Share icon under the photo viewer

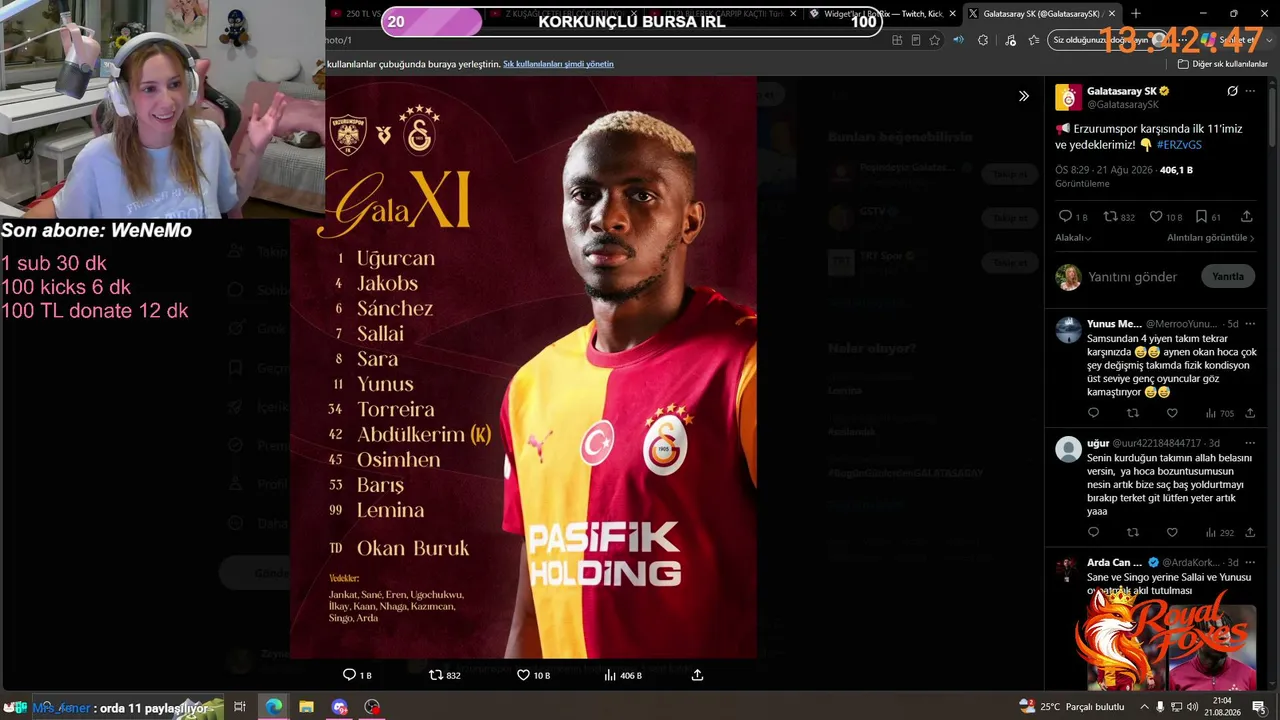point(697,675)
